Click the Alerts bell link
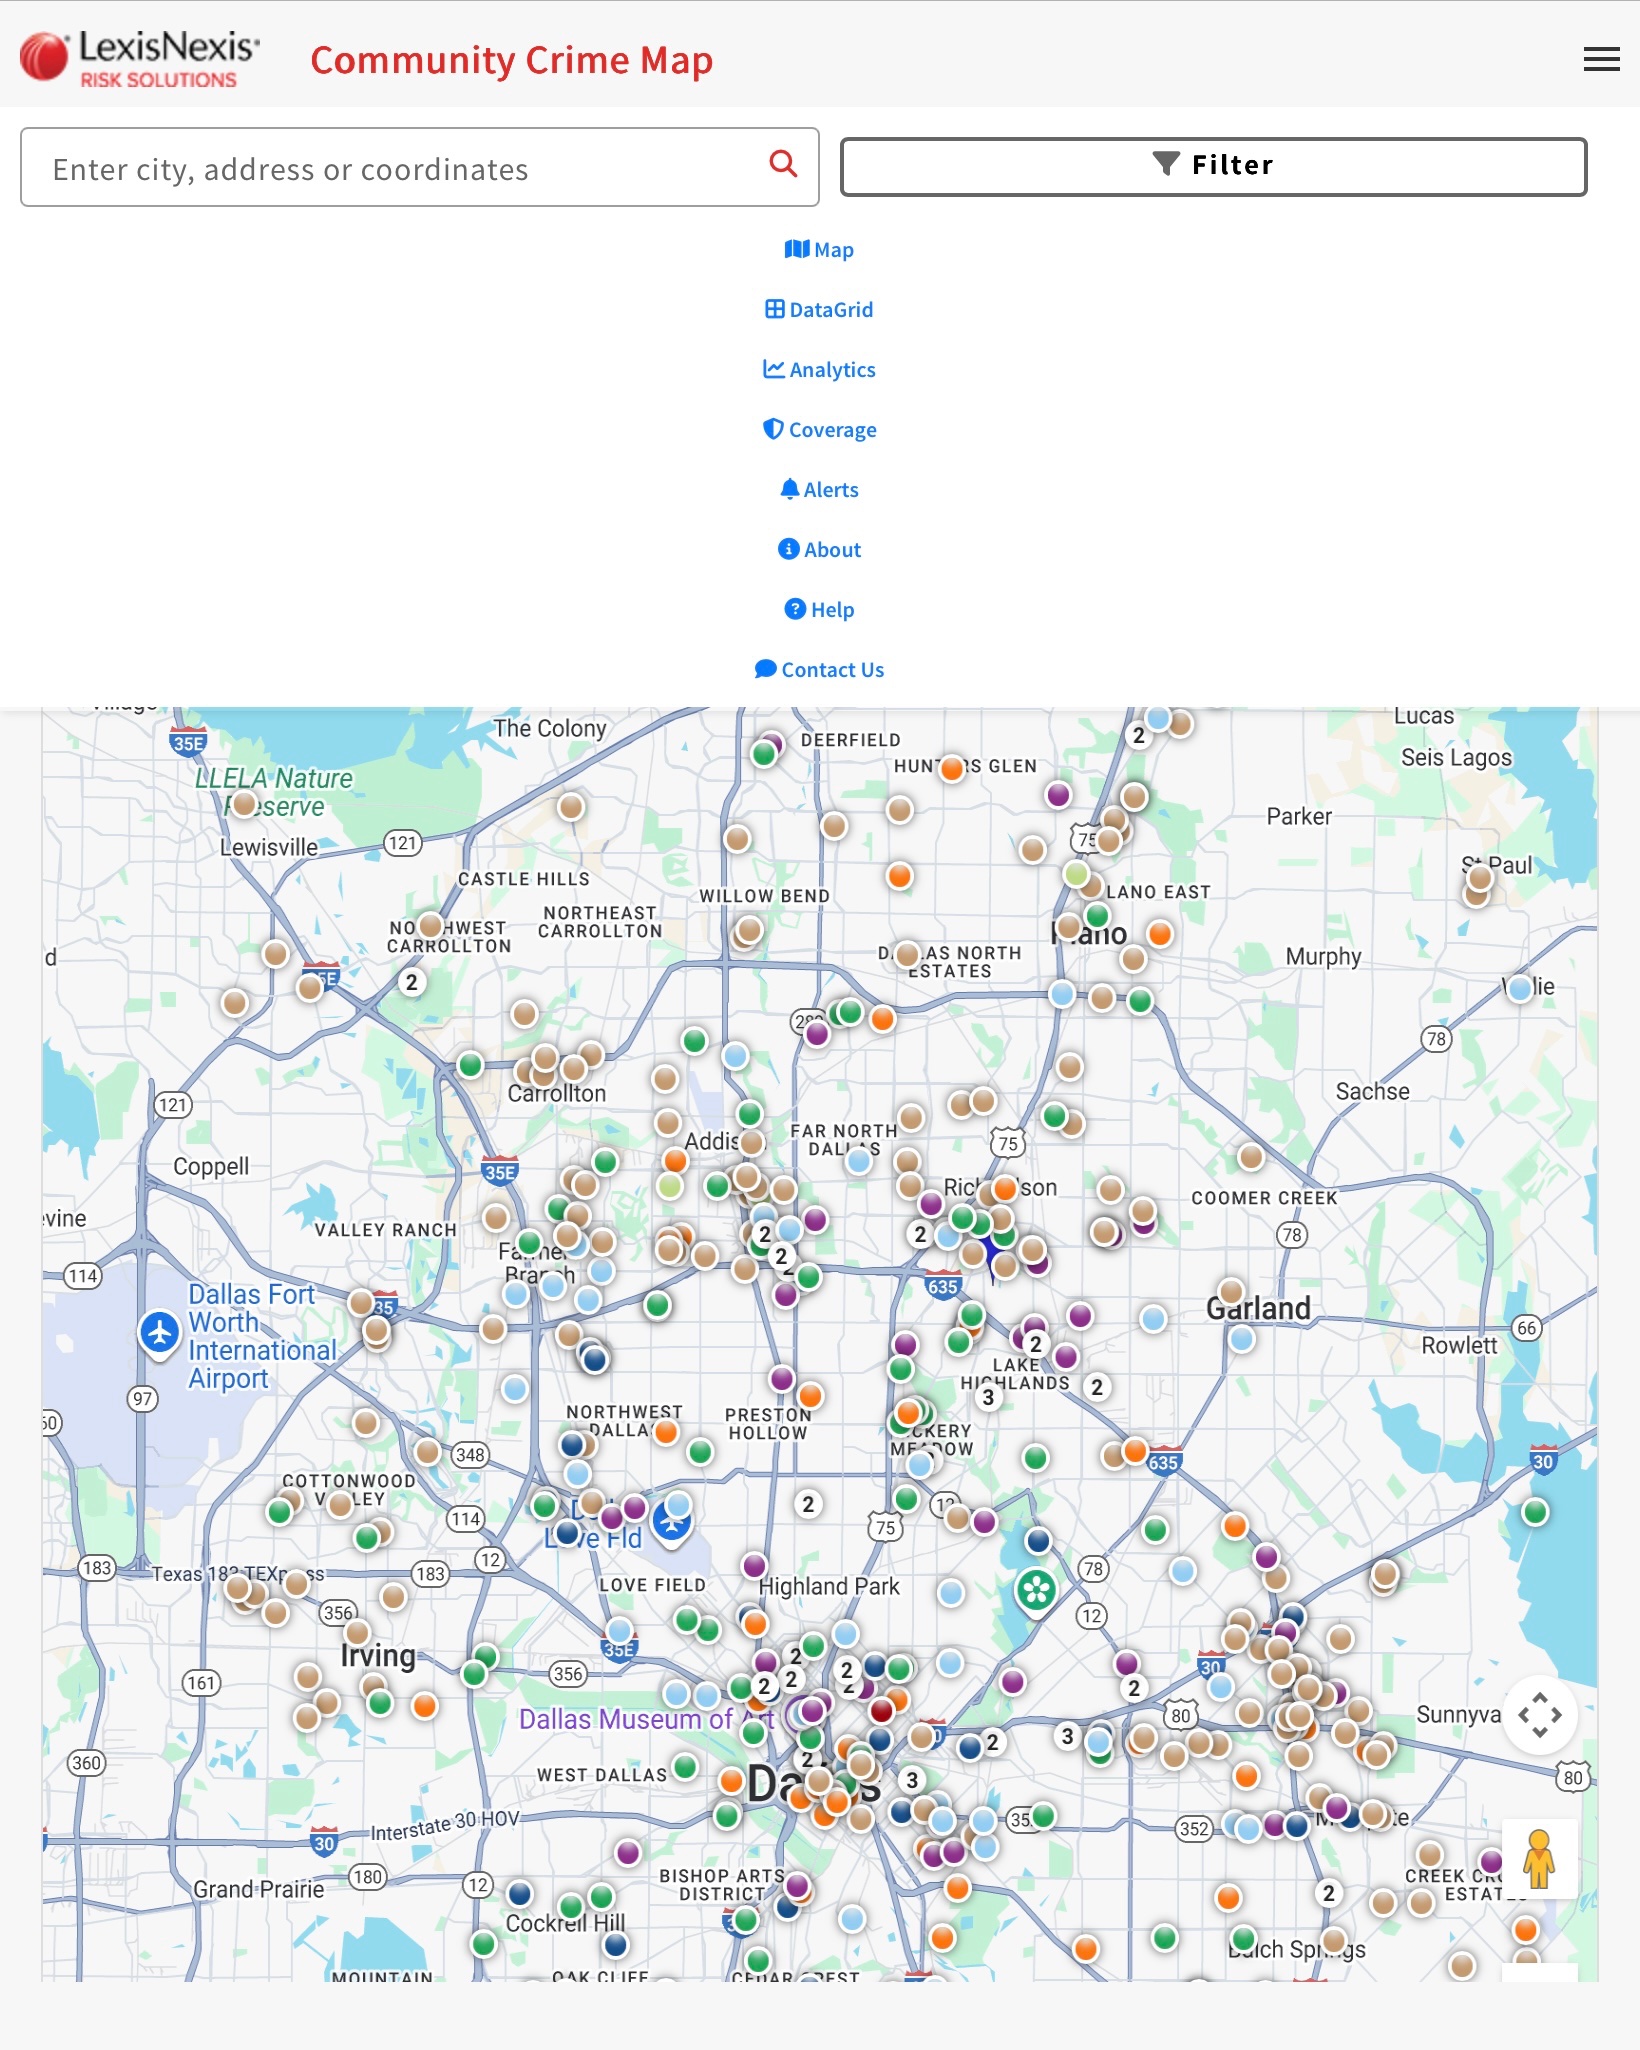The height and width of the screenshot is (2050, 1640). tap(819, 490)
